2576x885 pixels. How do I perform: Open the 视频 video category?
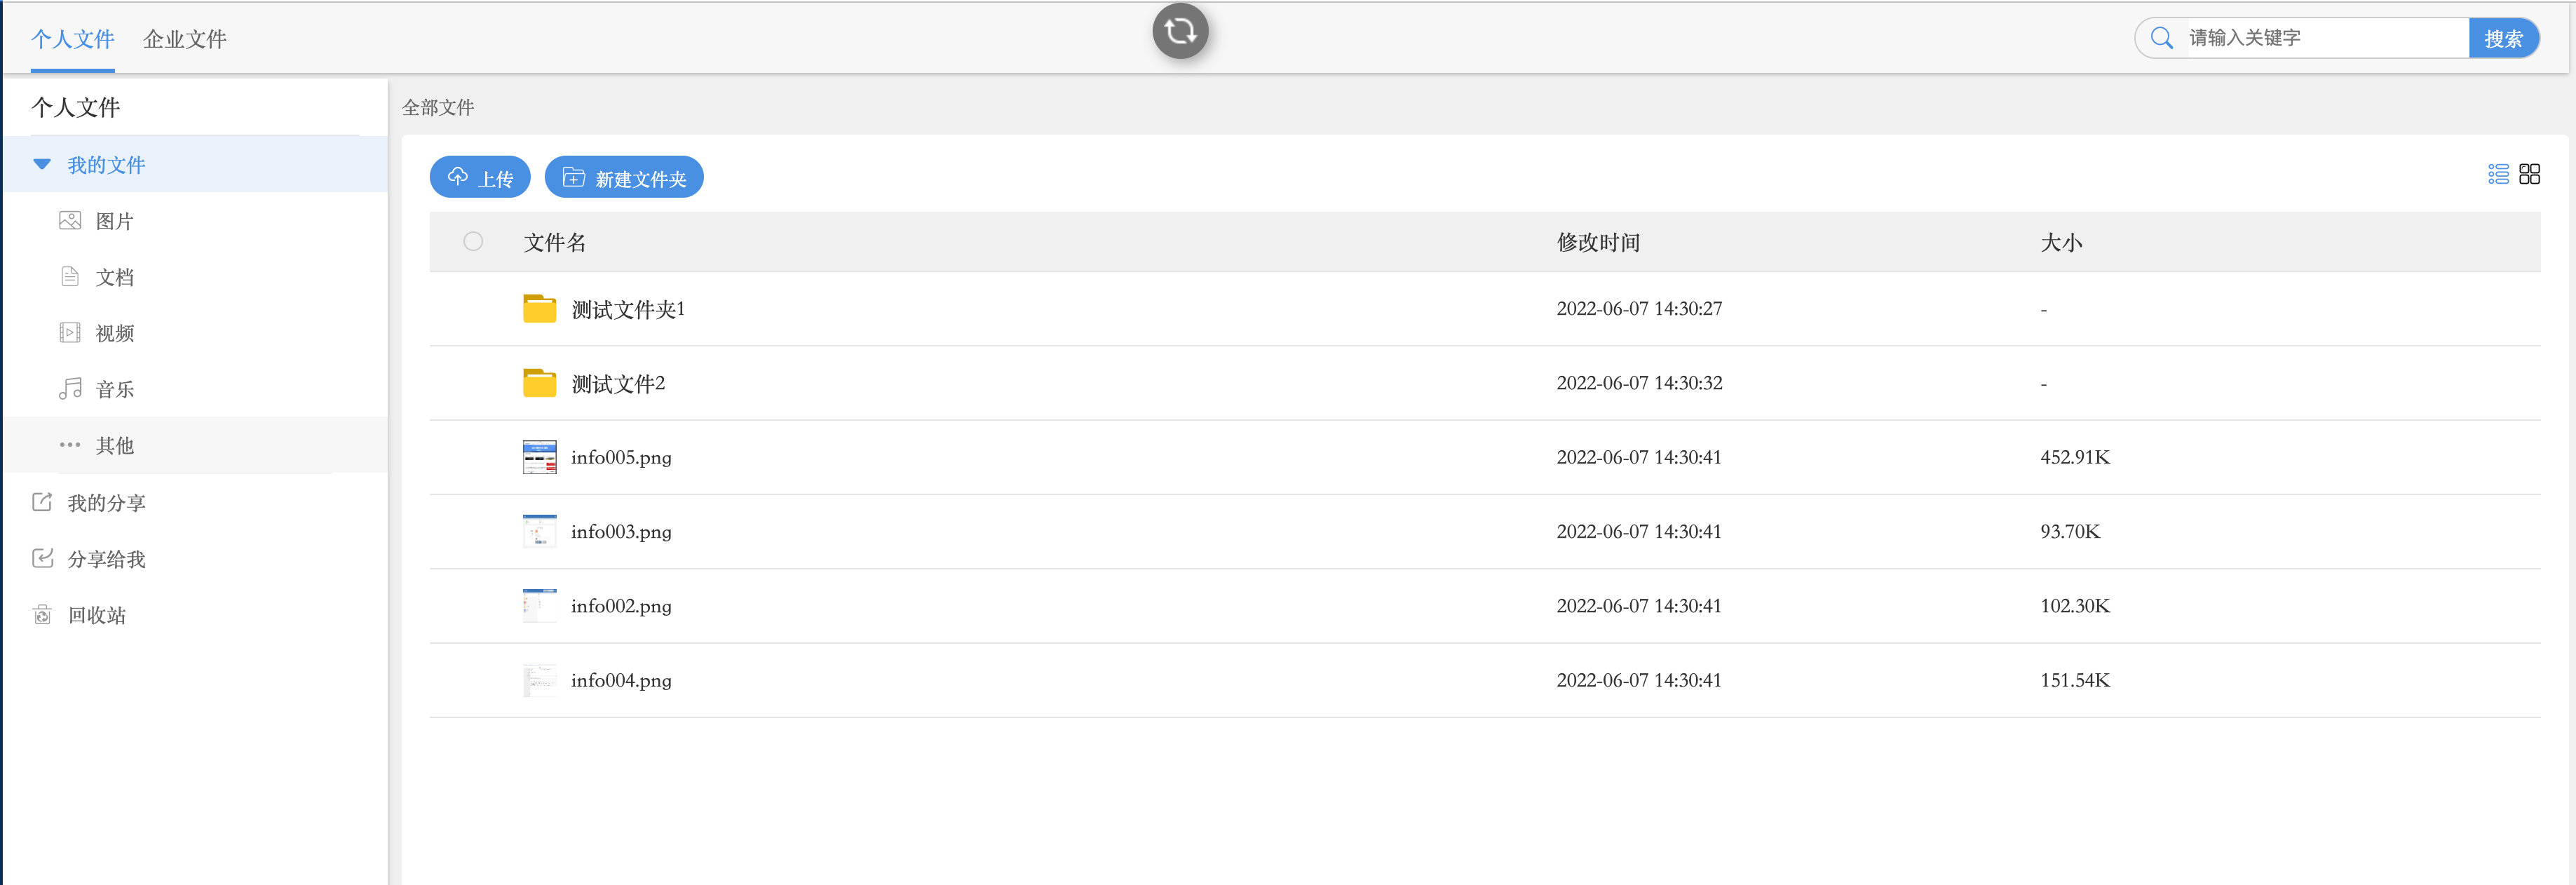[113, 333]
